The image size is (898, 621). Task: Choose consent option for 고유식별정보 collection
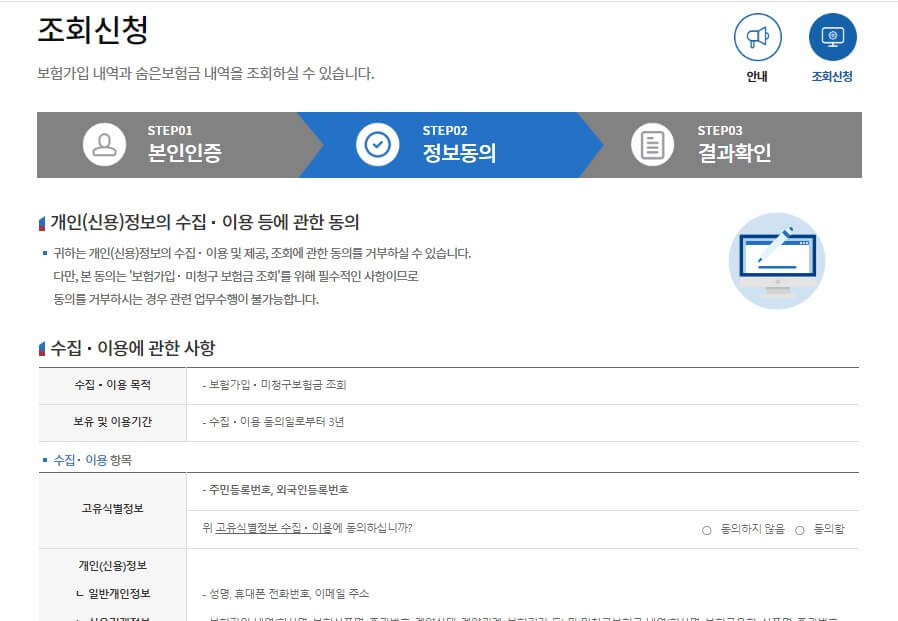(800, 530)
